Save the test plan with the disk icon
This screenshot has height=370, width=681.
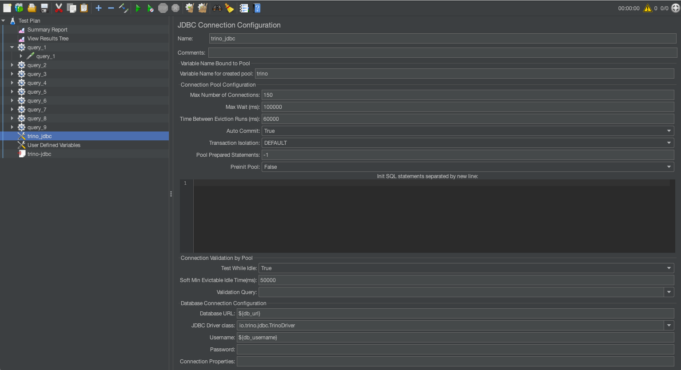[x=44, y=8]
